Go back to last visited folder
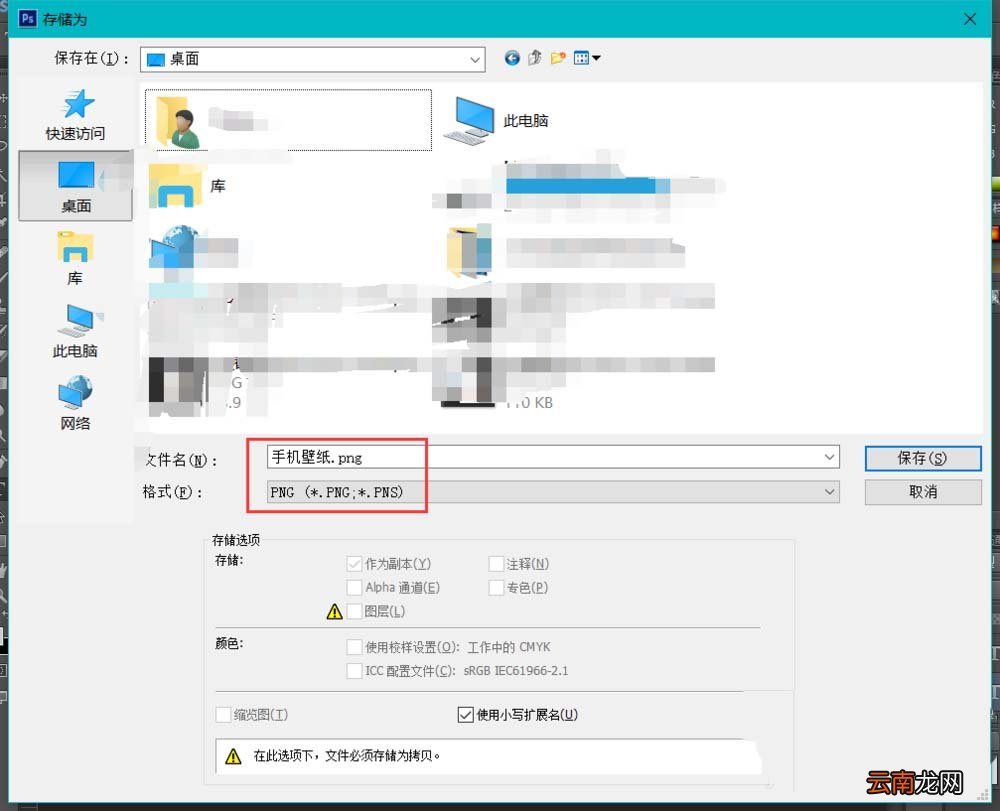The image size is (1000, 811). click(x=512, y=58)
